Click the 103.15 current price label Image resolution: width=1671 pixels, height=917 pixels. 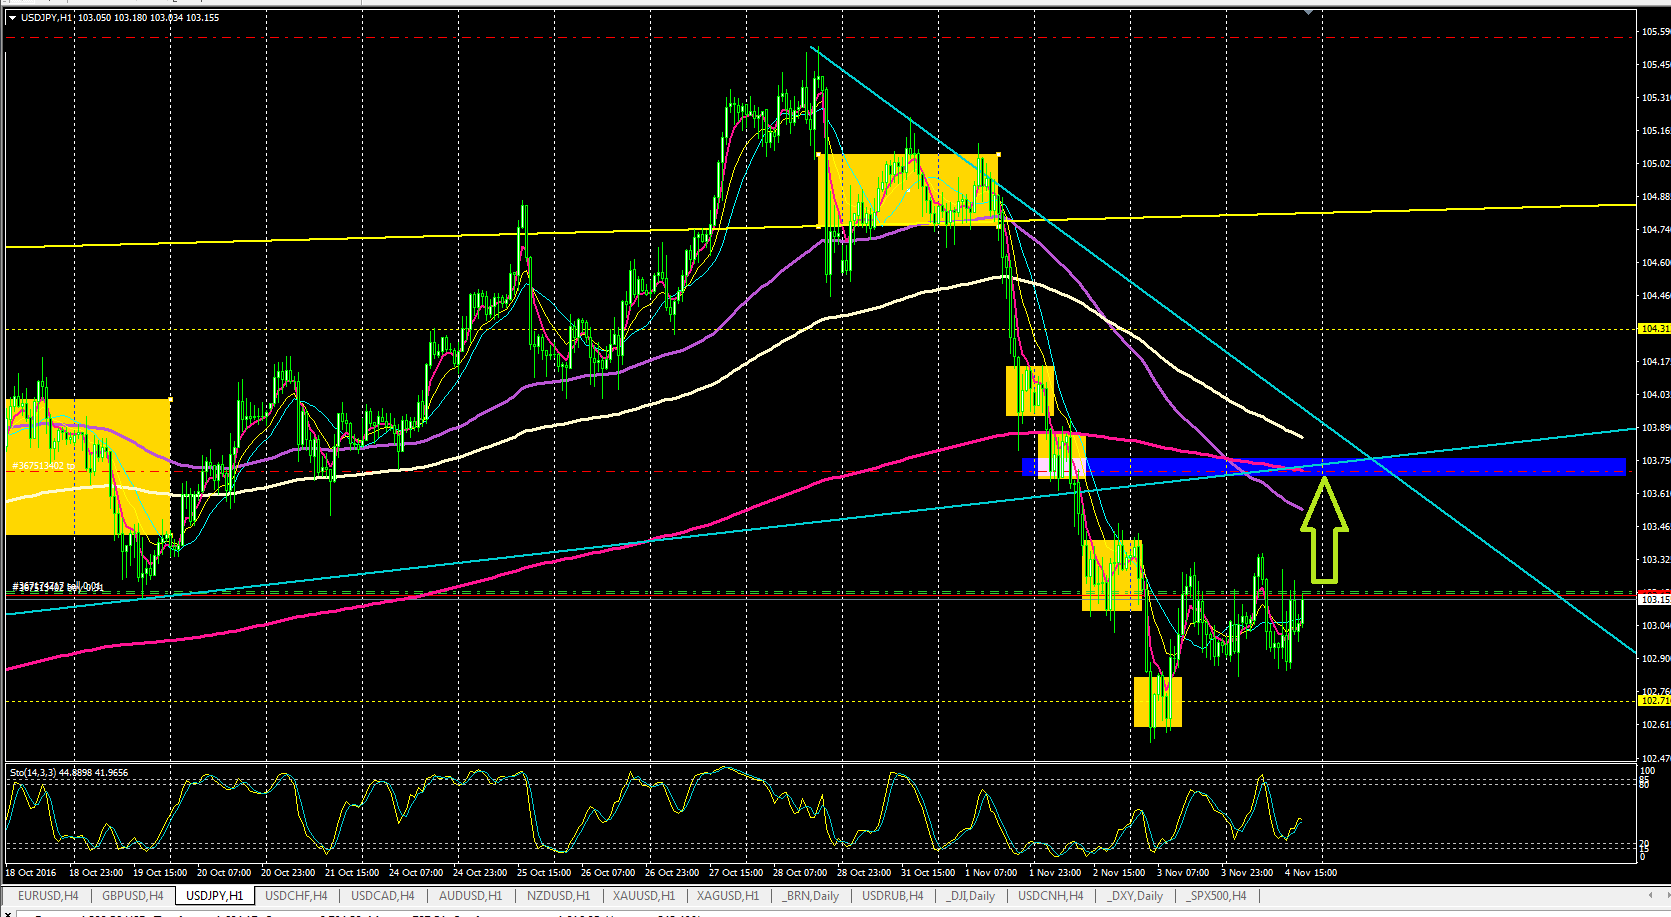tap(1654, 599)
